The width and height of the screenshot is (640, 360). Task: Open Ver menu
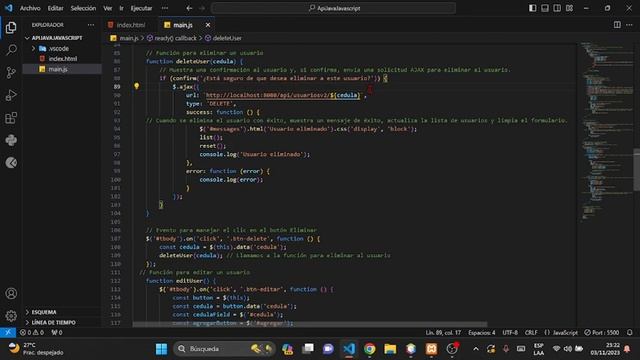tap(108, 8)
